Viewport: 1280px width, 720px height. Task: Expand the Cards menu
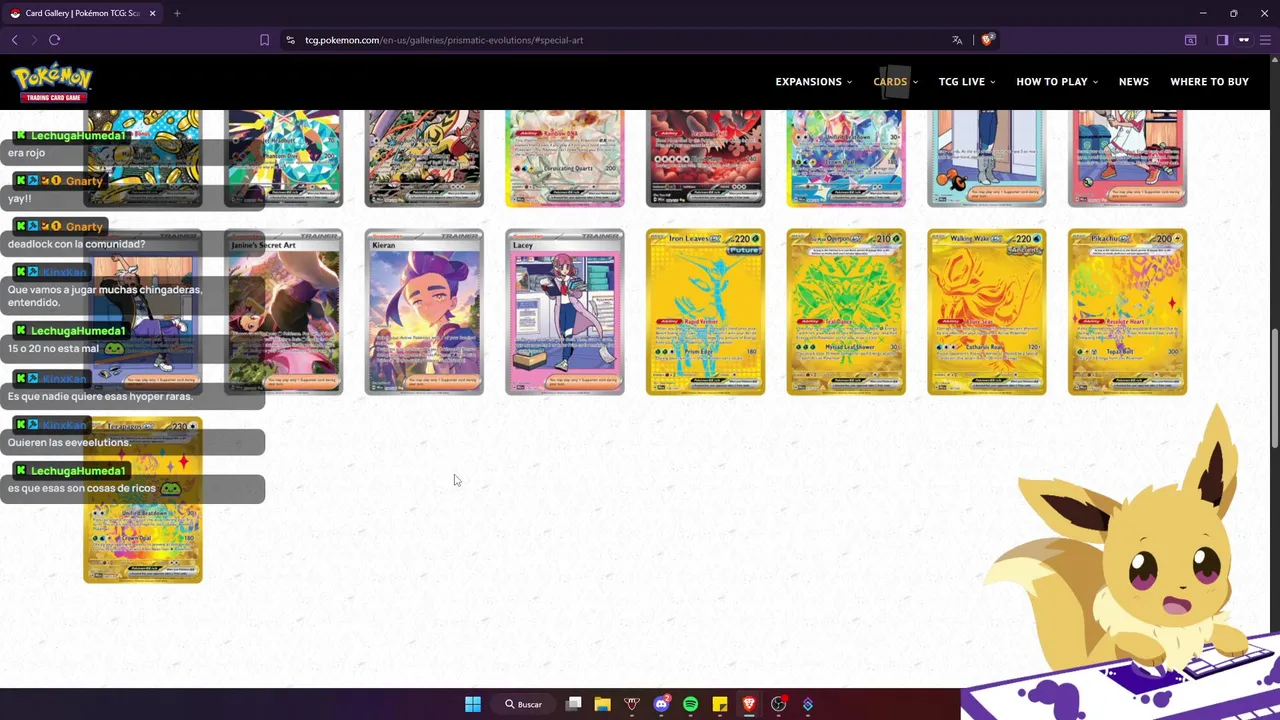[x=895, y=82]
